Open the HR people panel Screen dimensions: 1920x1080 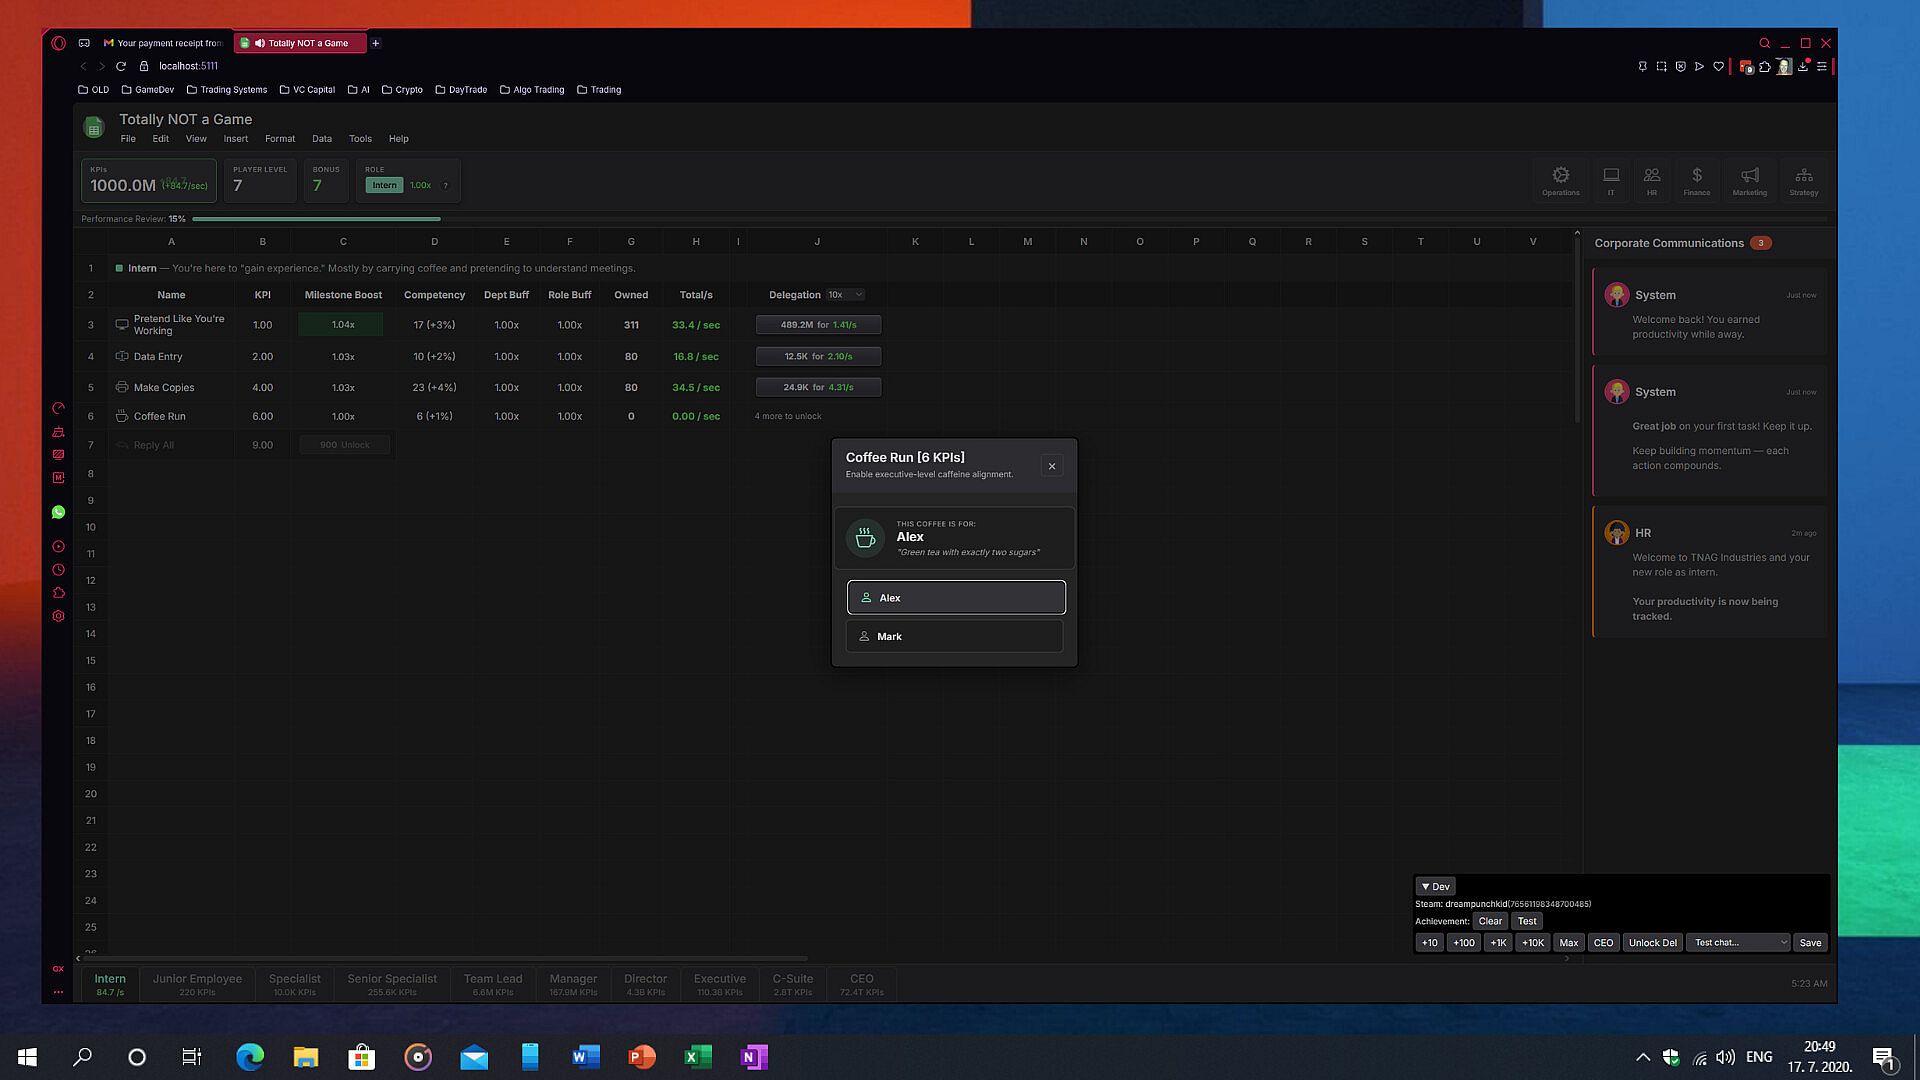(x=1652, y=180)
